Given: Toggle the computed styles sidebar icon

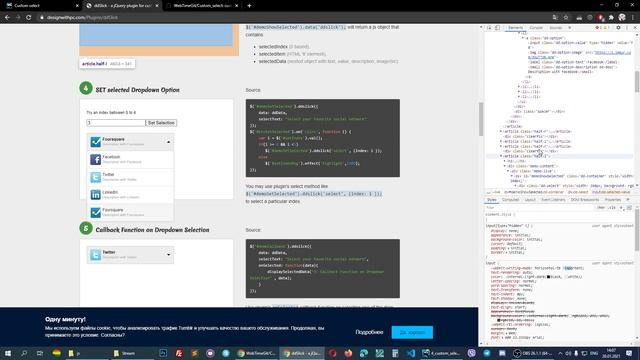Looking at the screenshot, I should click(x=629, y=208).
